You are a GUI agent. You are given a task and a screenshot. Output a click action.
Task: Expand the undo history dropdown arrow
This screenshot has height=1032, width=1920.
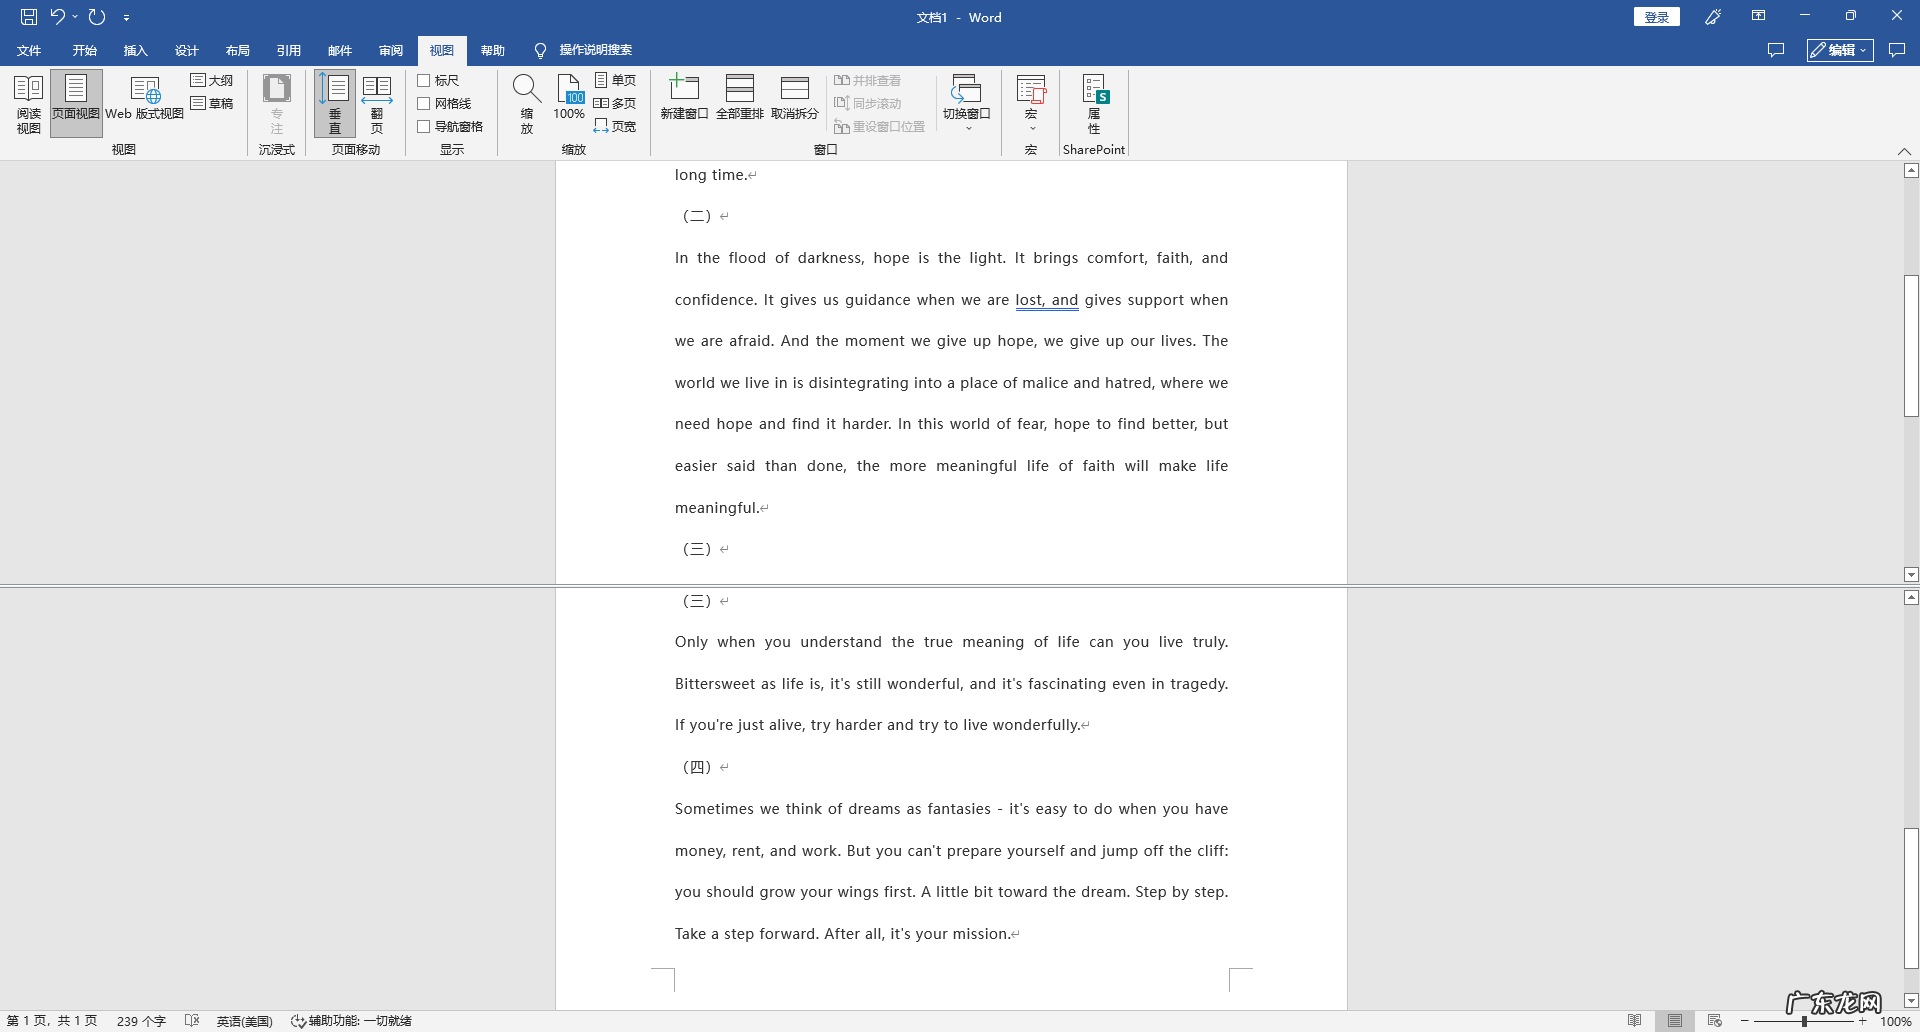click(75, 17)
